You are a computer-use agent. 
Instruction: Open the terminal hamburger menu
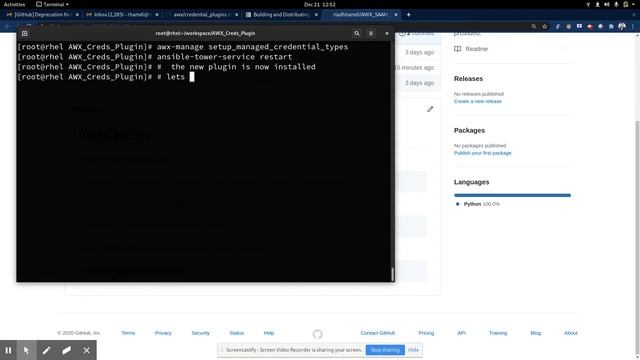click(x=371, y=33)
